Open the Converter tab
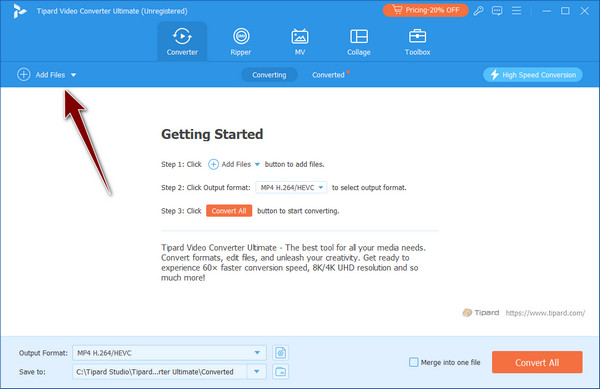This screenshot has height=389, width=600. (182, 42)
